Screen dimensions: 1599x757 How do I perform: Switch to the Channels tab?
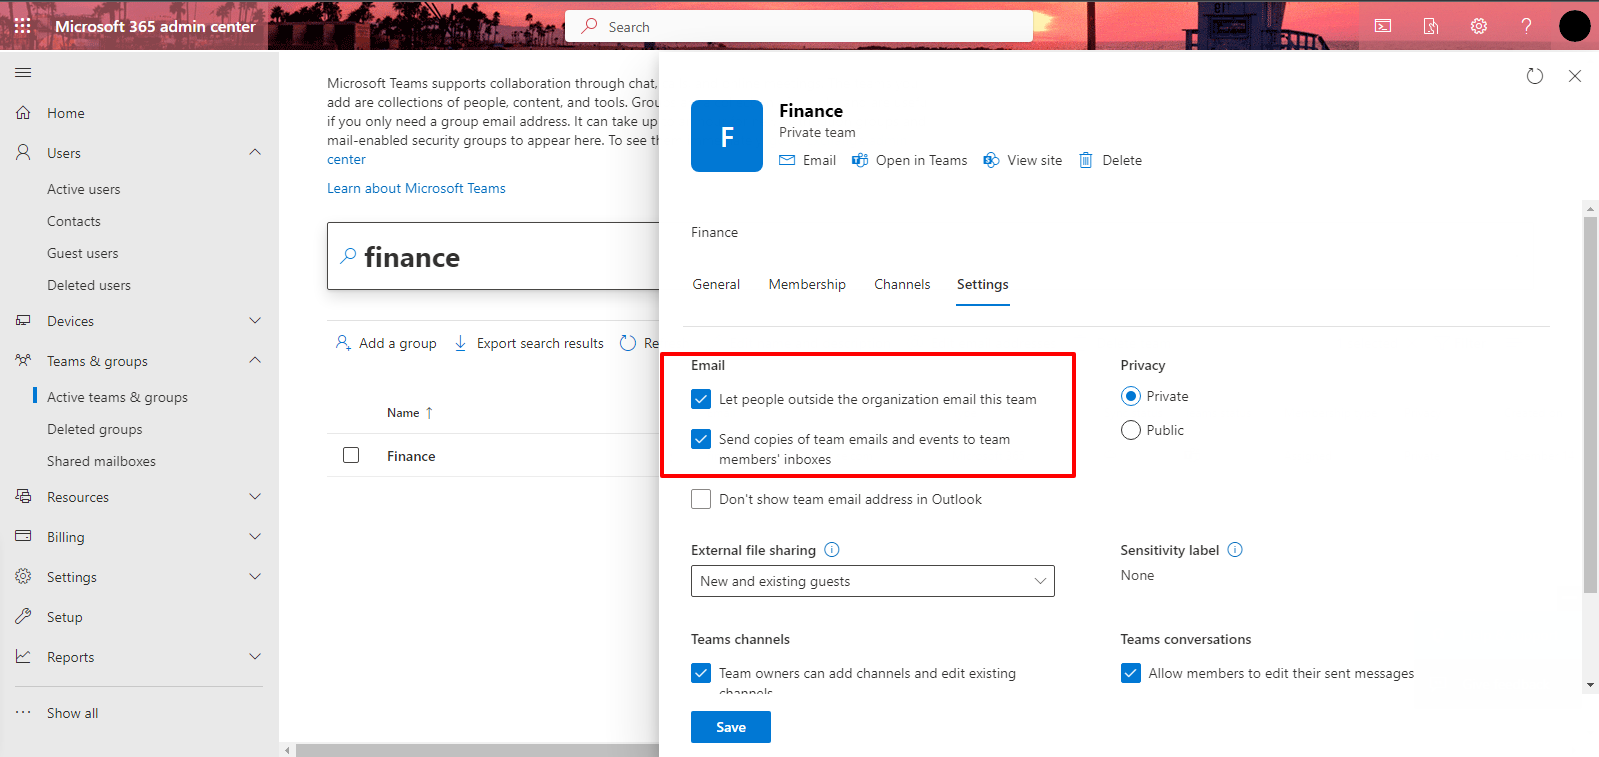[x=901, y=285]
